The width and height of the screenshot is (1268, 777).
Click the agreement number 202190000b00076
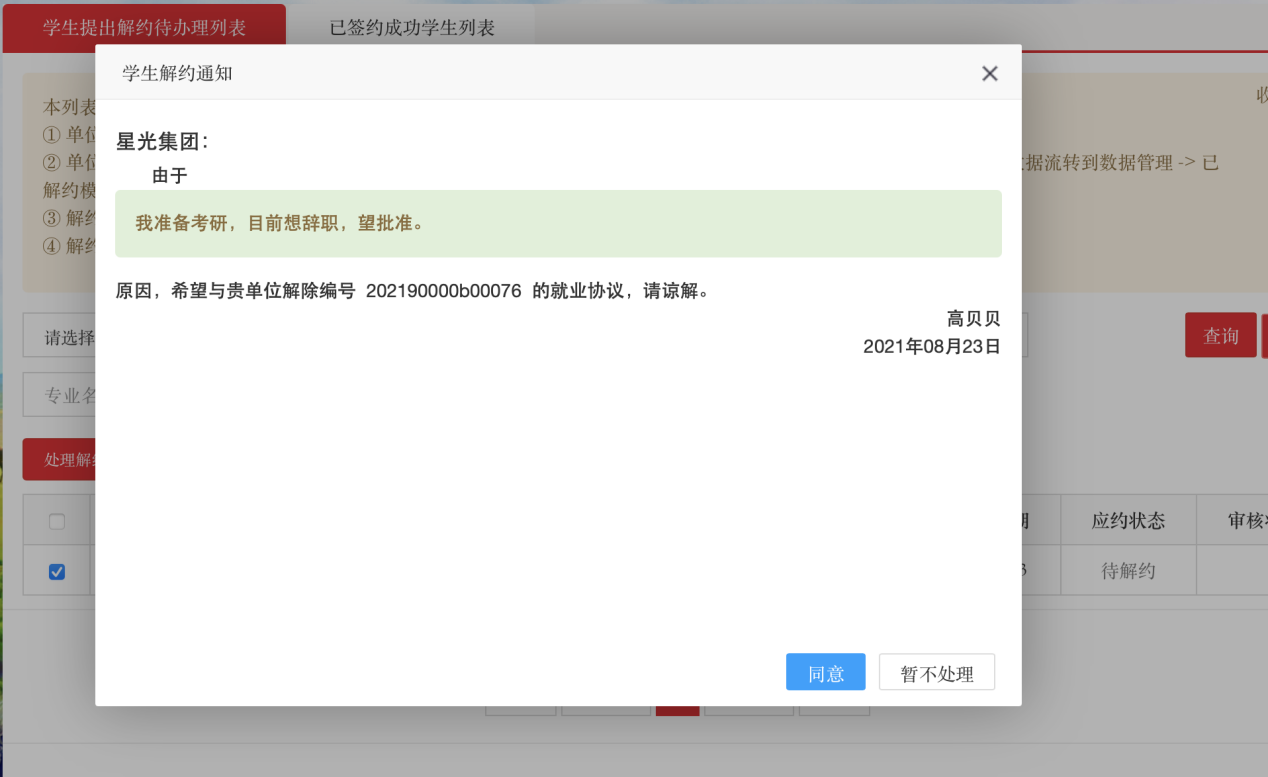click(443, 291)
